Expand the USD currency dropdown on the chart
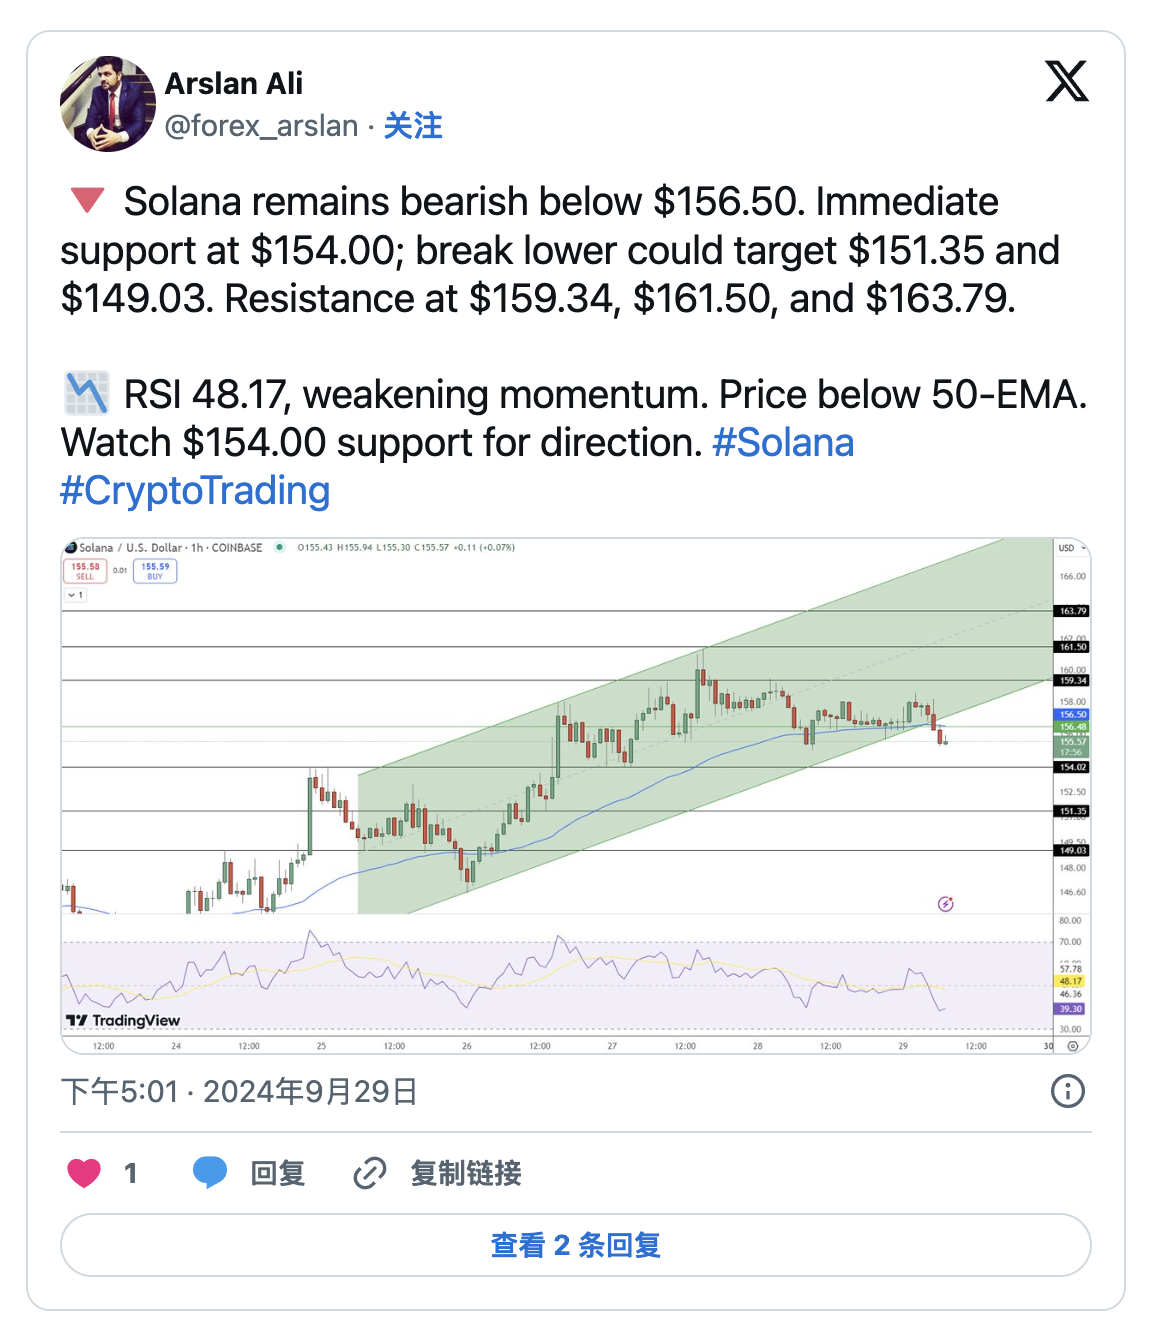The height and width of the screenshot is (1330, 1156). [1072, 548]
